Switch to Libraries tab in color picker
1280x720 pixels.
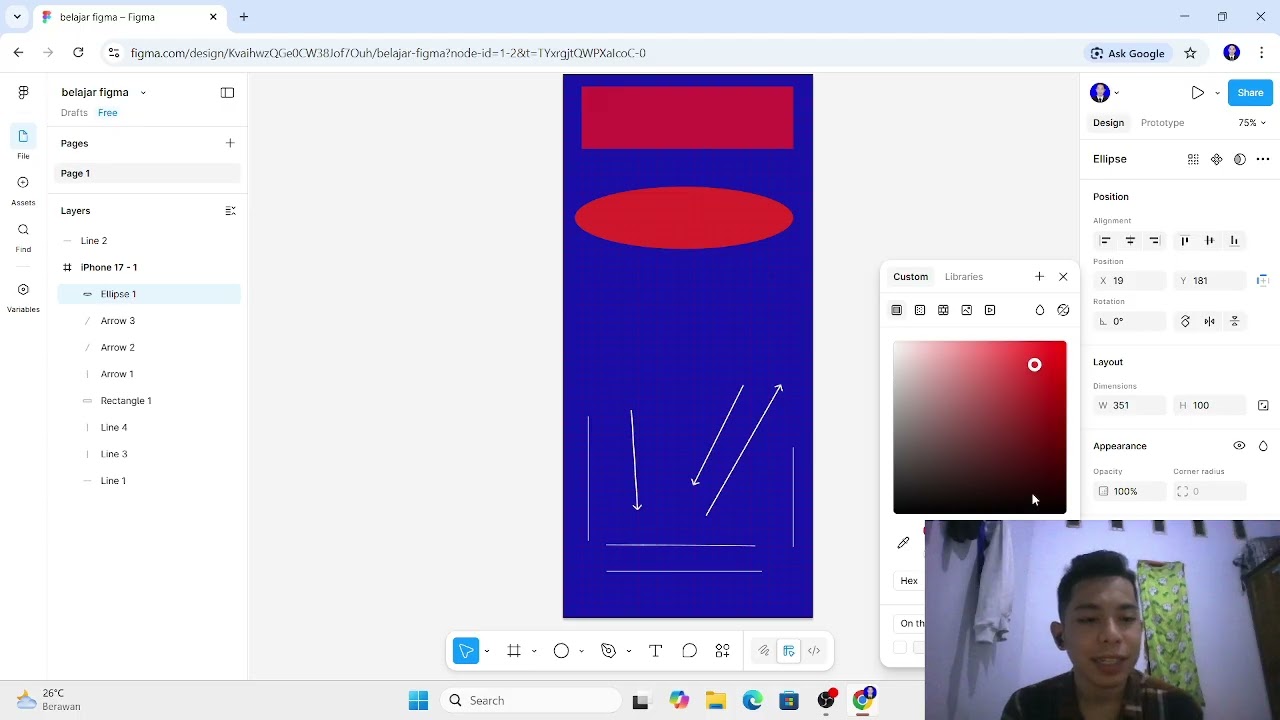964,277
